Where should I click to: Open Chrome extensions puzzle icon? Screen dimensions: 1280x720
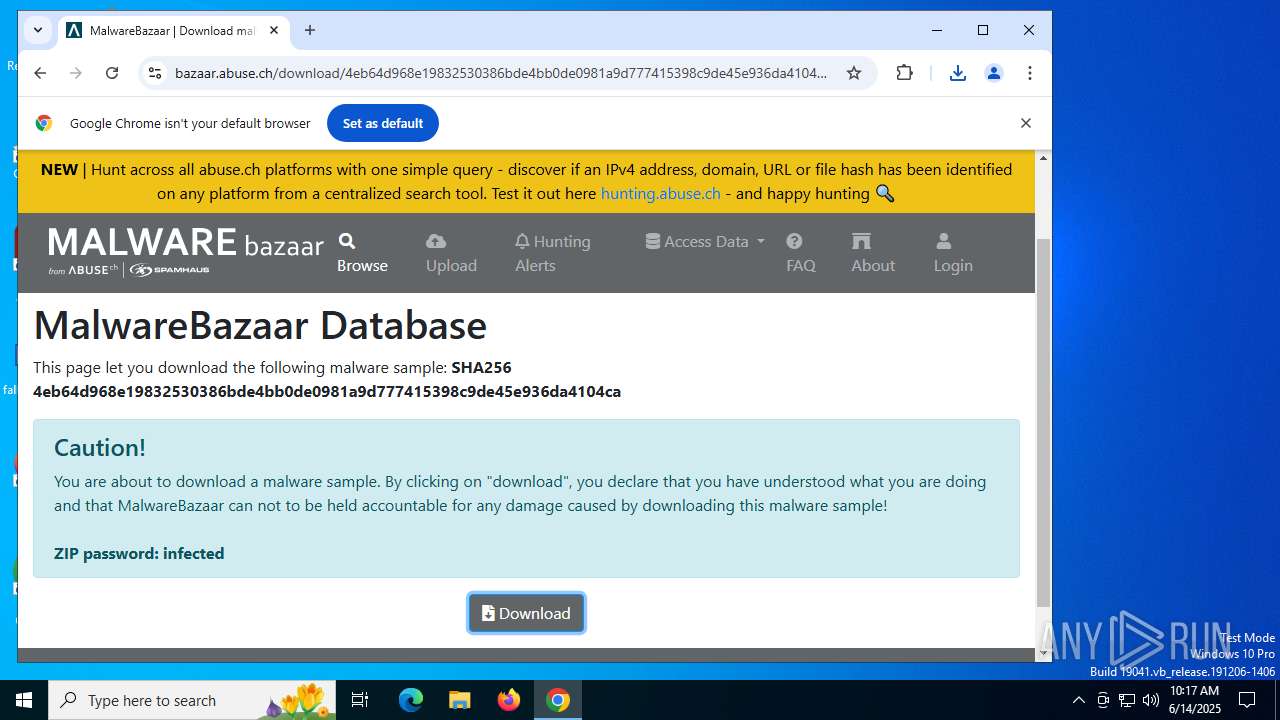coord(905,73)
